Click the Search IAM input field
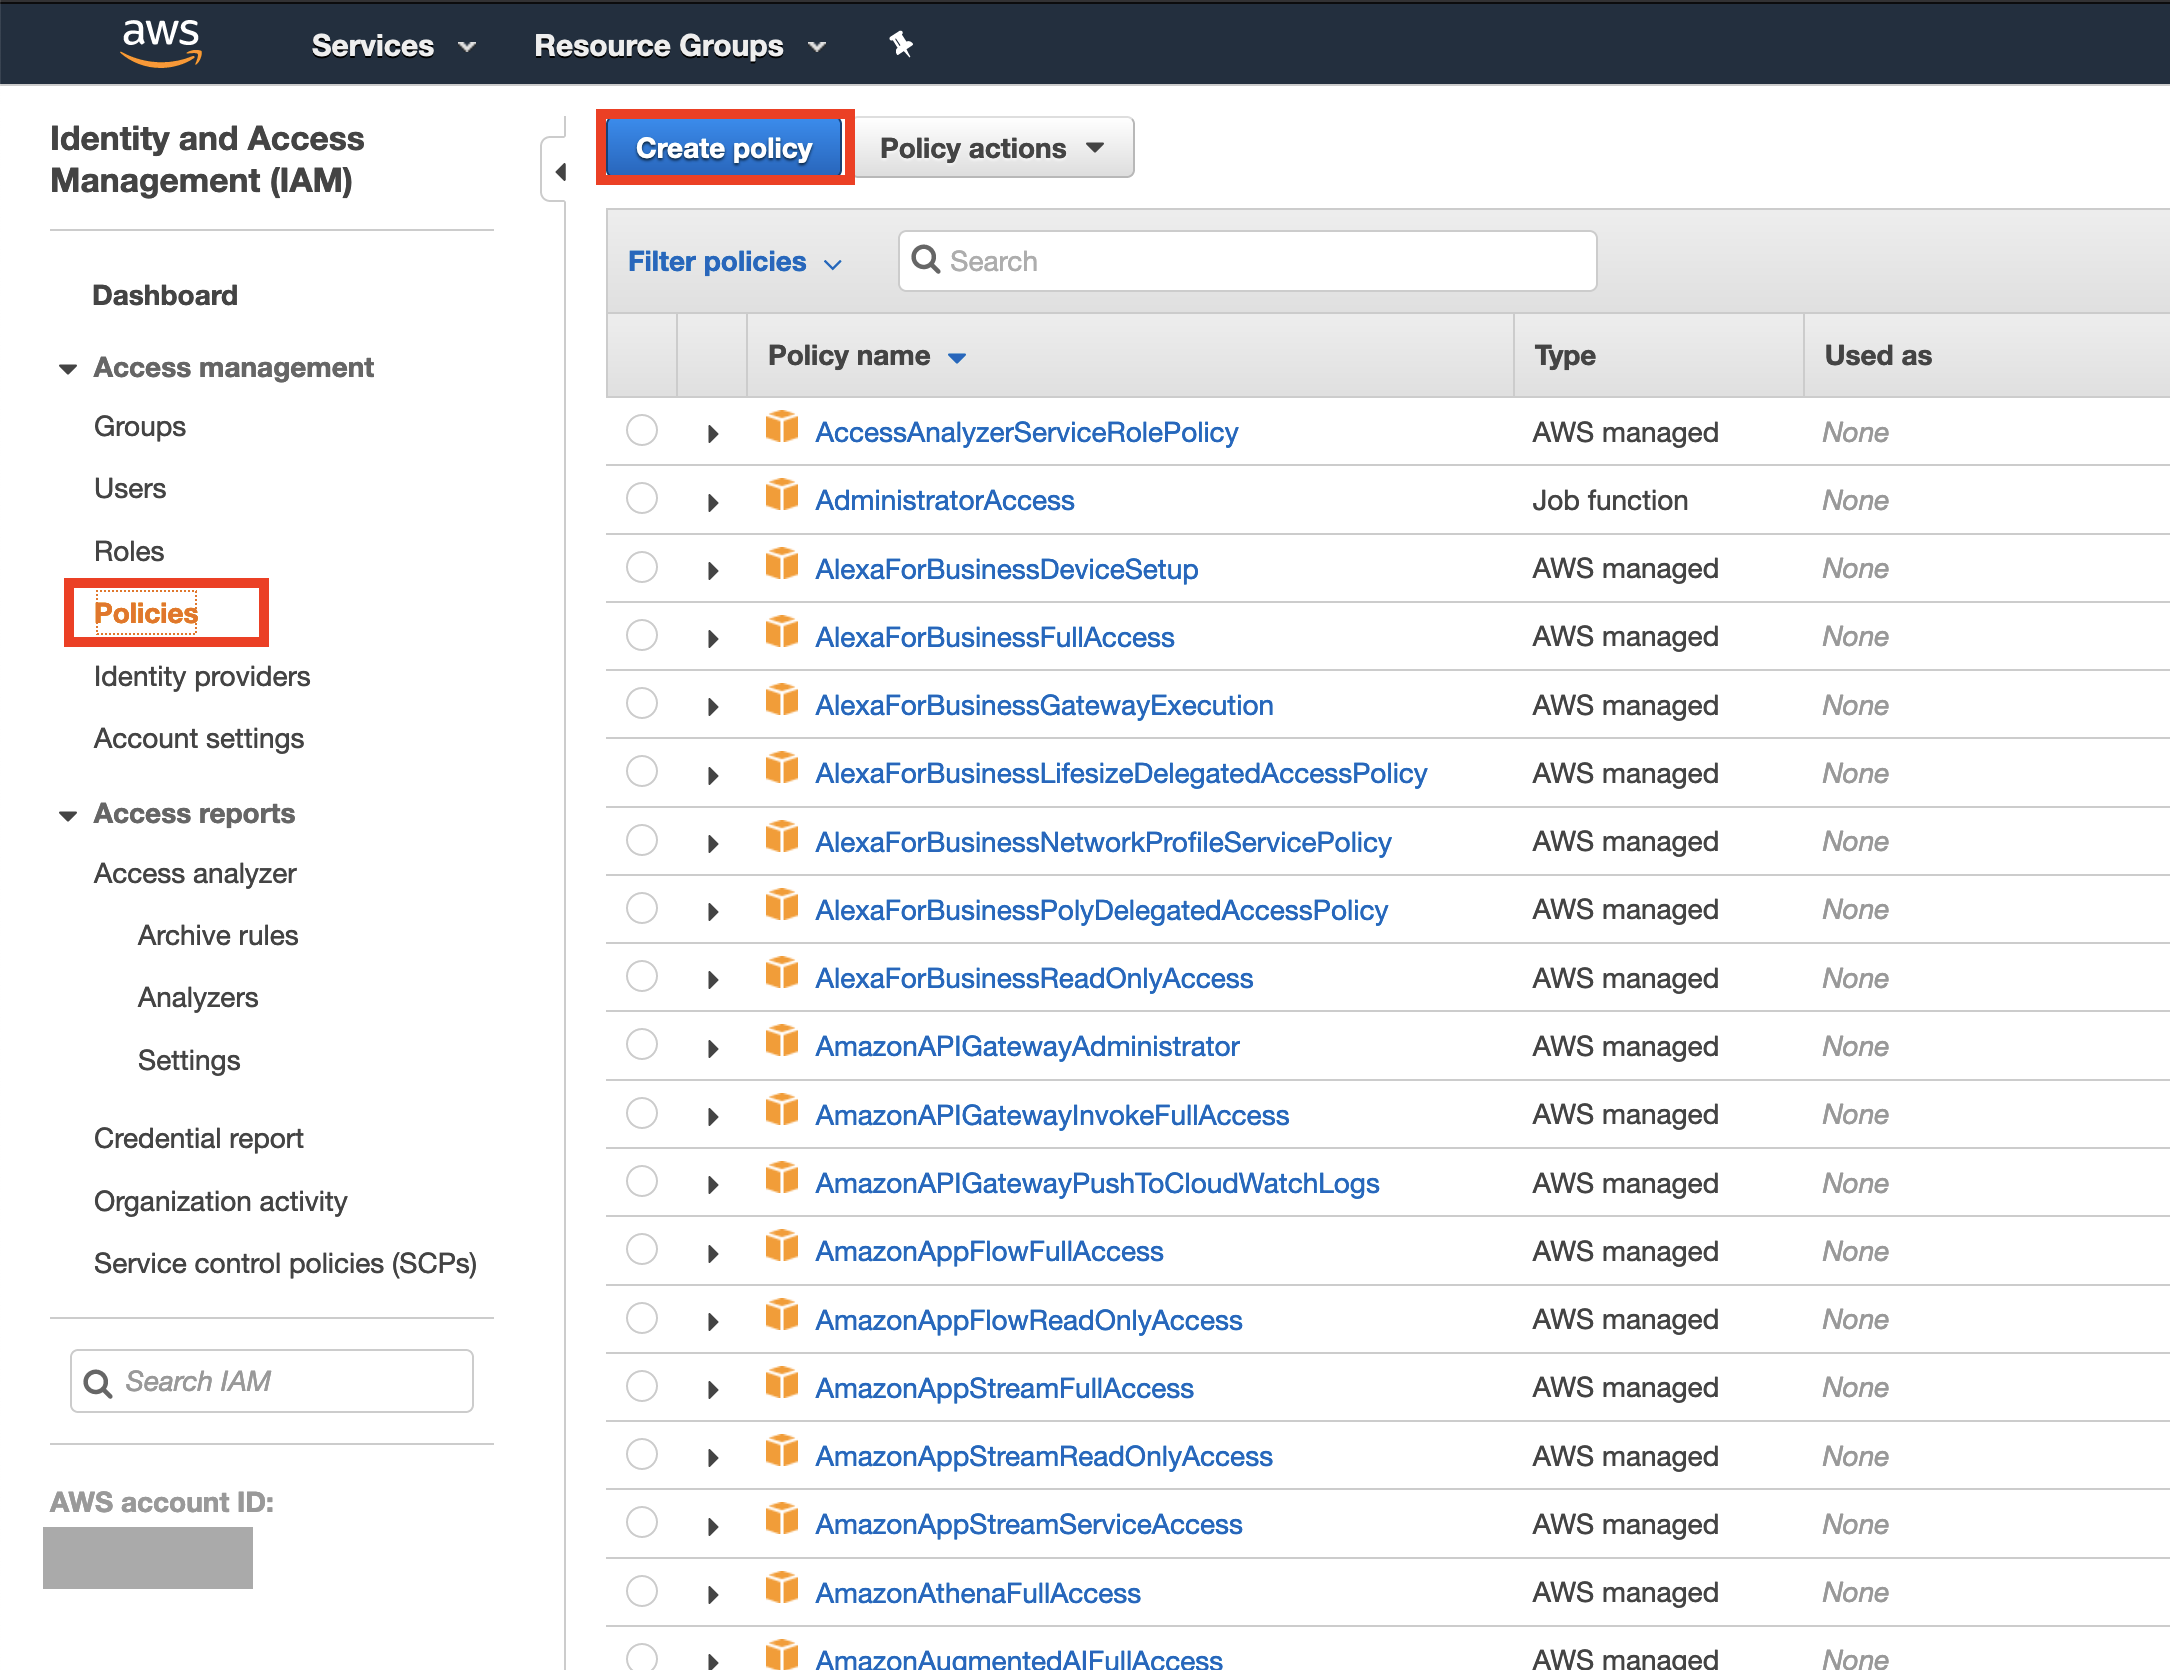Viewport: 2170px width, 1670px height. tap(272, 1381)
